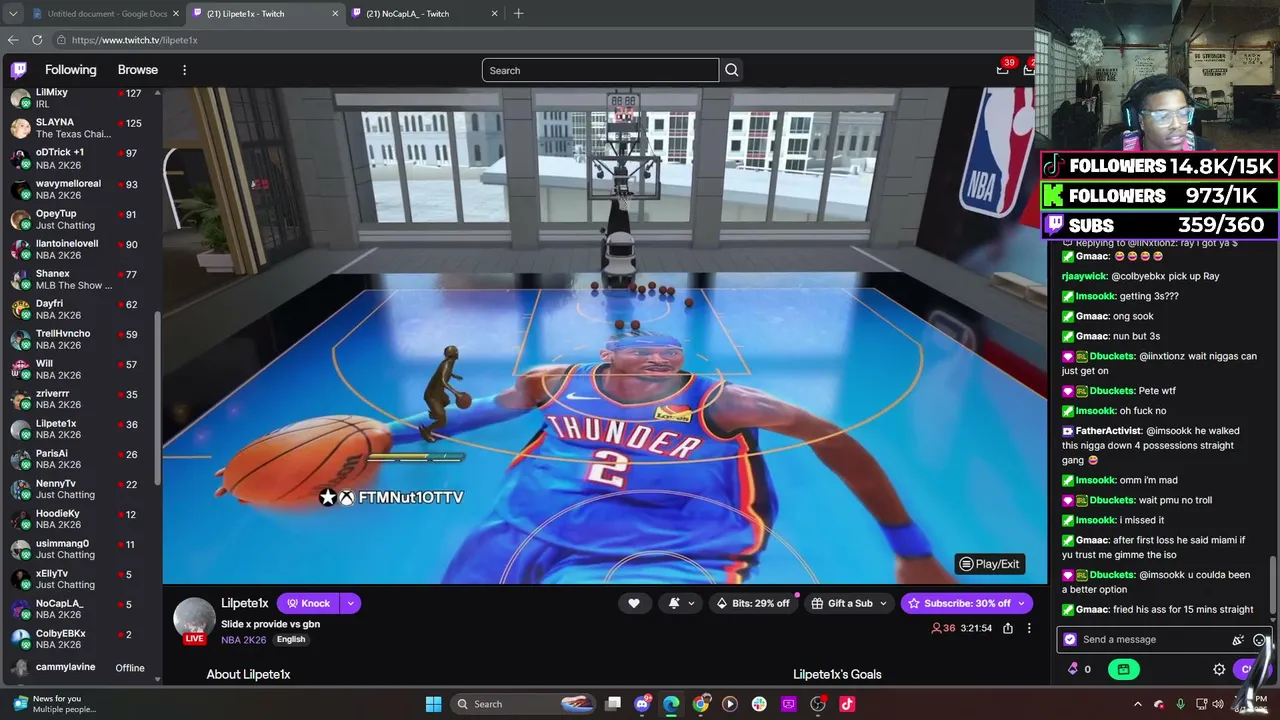Screen dimensions: 1280x720
Task: Click the Play/Exit button on video
Action: click(989, 564)
